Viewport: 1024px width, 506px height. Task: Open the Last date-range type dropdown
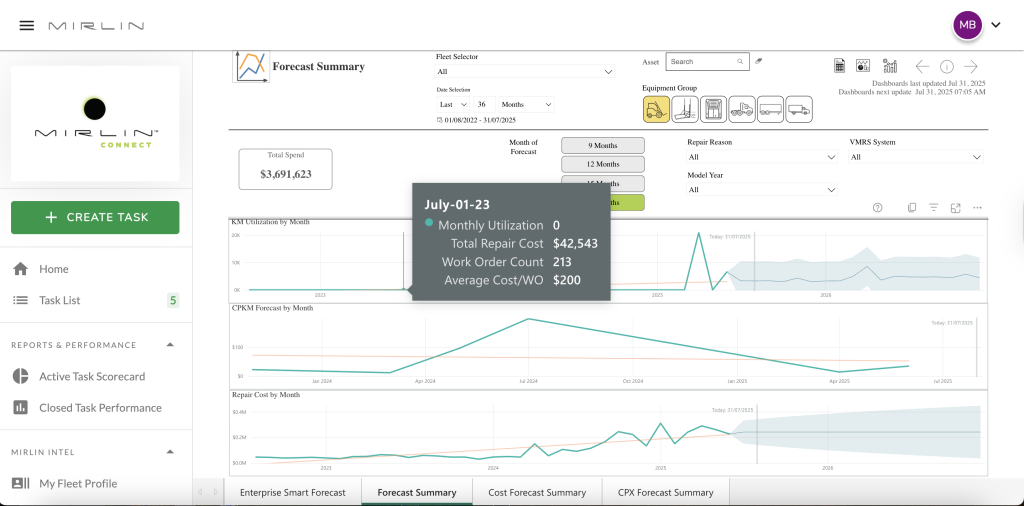453,104
